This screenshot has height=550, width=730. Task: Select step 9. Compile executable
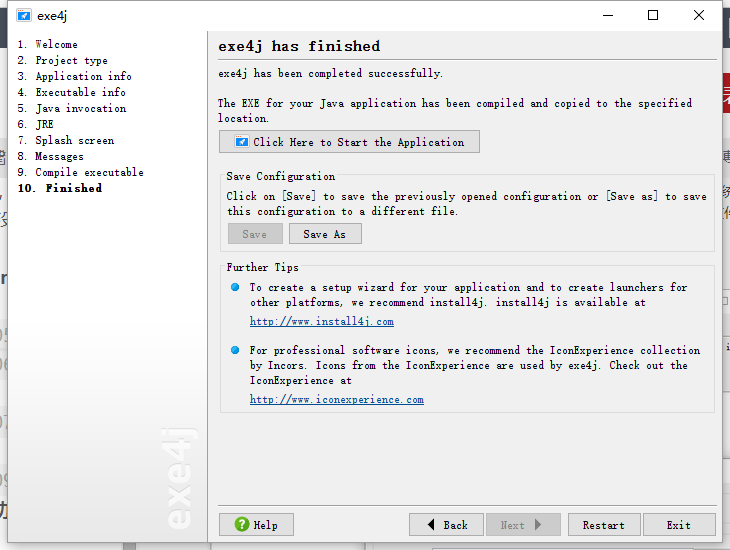click(81, 172)
